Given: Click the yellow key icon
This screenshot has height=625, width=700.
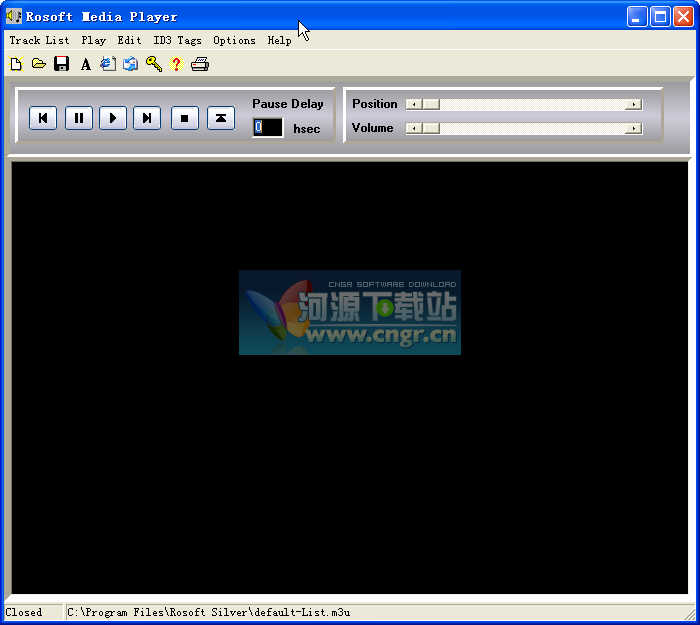Looking at the screenshot, I should pos(154,64).
